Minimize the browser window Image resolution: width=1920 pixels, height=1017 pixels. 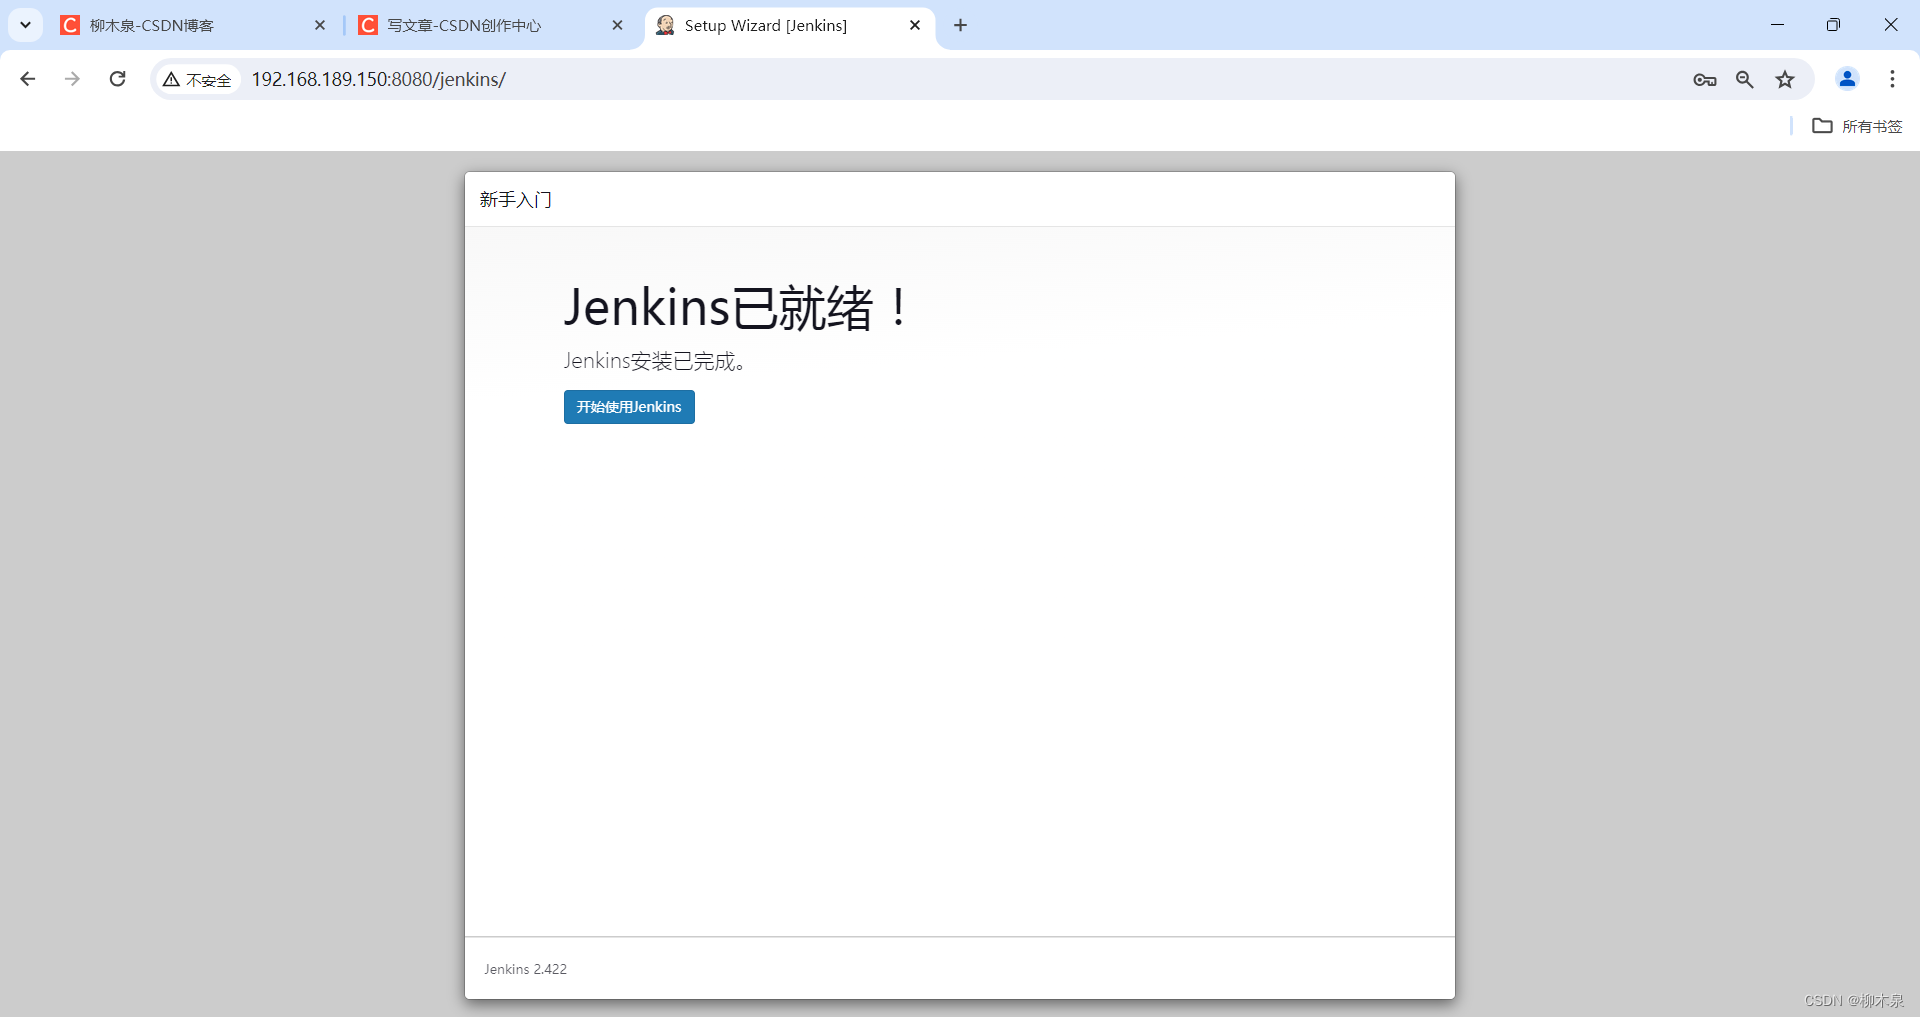click(1777, 25)
